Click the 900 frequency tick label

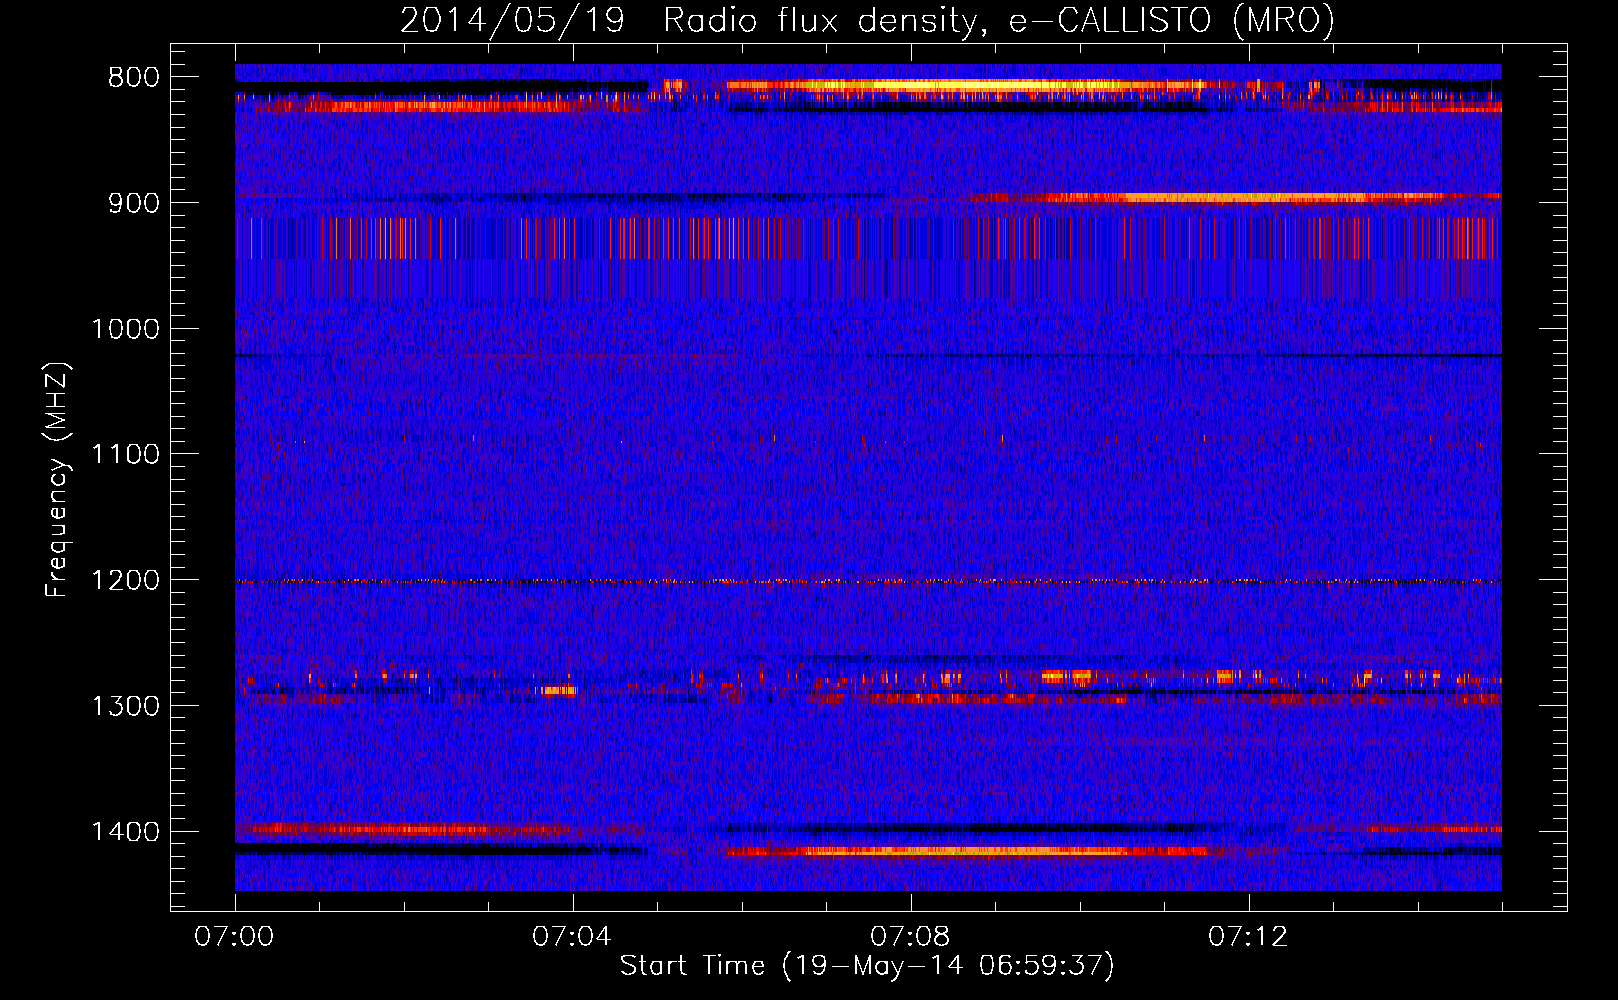click(x=133, y=203)
